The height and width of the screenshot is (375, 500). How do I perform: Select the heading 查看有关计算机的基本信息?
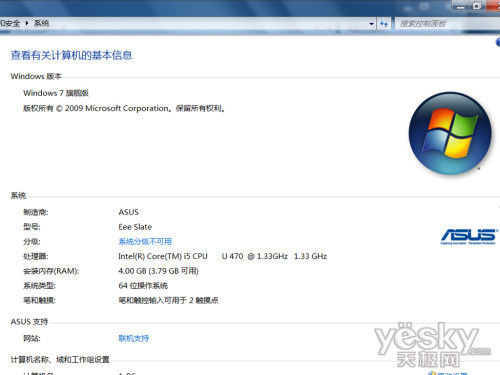71,55
